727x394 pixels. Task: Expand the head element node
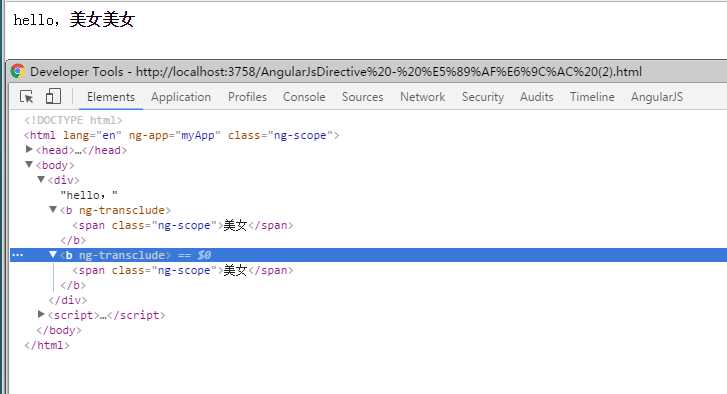pos(29,149)
